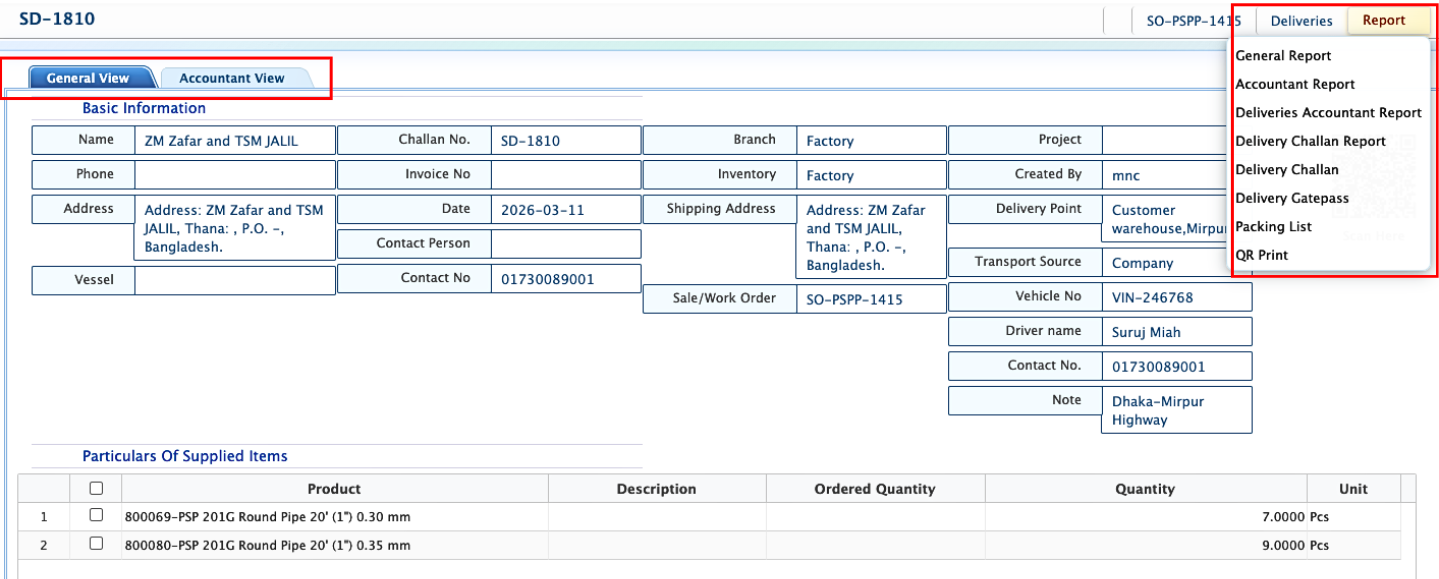Click the Product column header

pyautogui.click(x=334, y=489)
